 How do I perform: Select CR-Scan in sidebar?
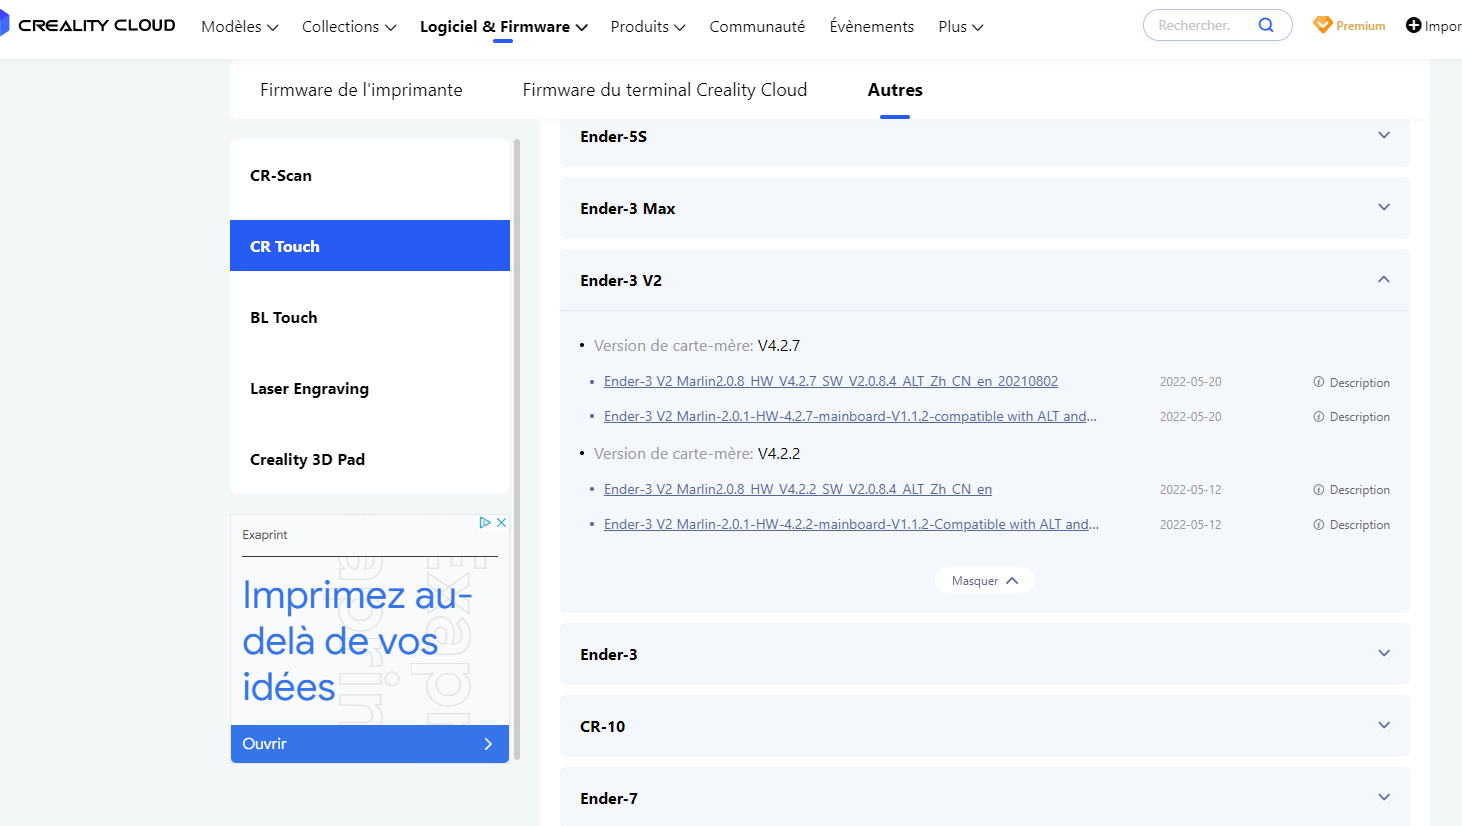point(370,176)
